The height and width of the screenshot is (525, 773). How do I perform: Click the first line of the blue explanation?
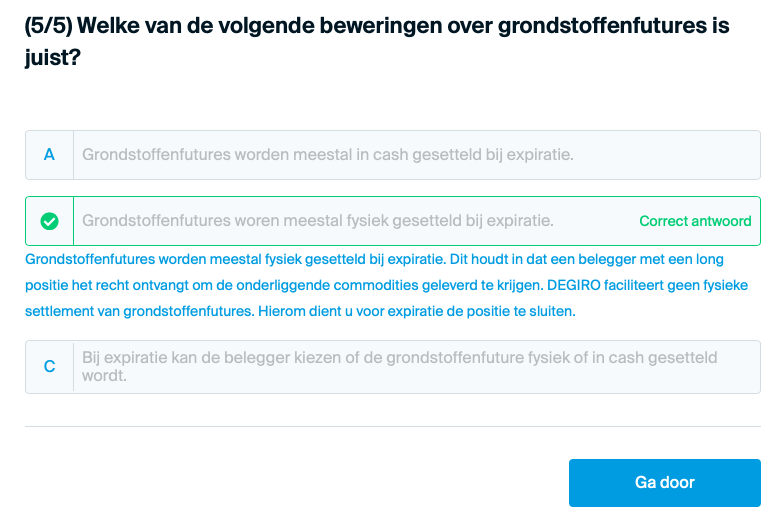(374, 259)
